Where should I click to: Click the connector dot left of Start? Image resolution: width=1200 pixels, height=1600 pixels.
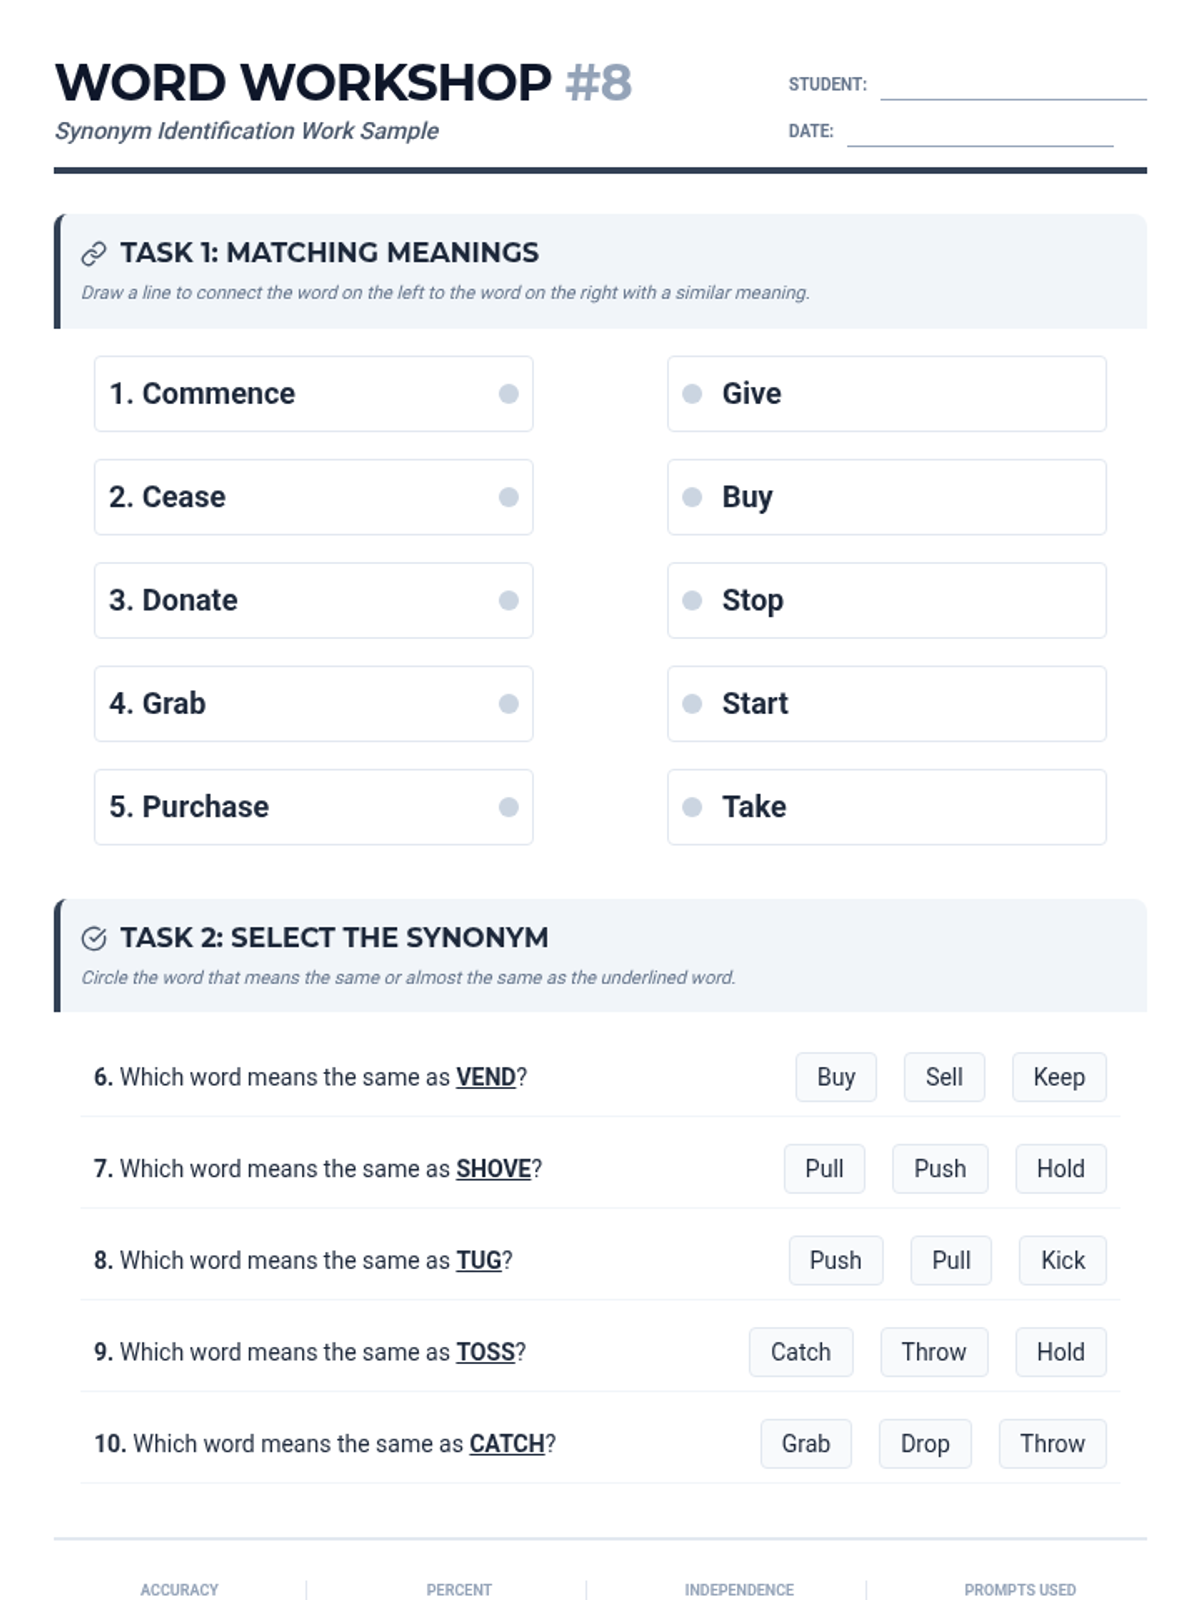tap(692, 704)
